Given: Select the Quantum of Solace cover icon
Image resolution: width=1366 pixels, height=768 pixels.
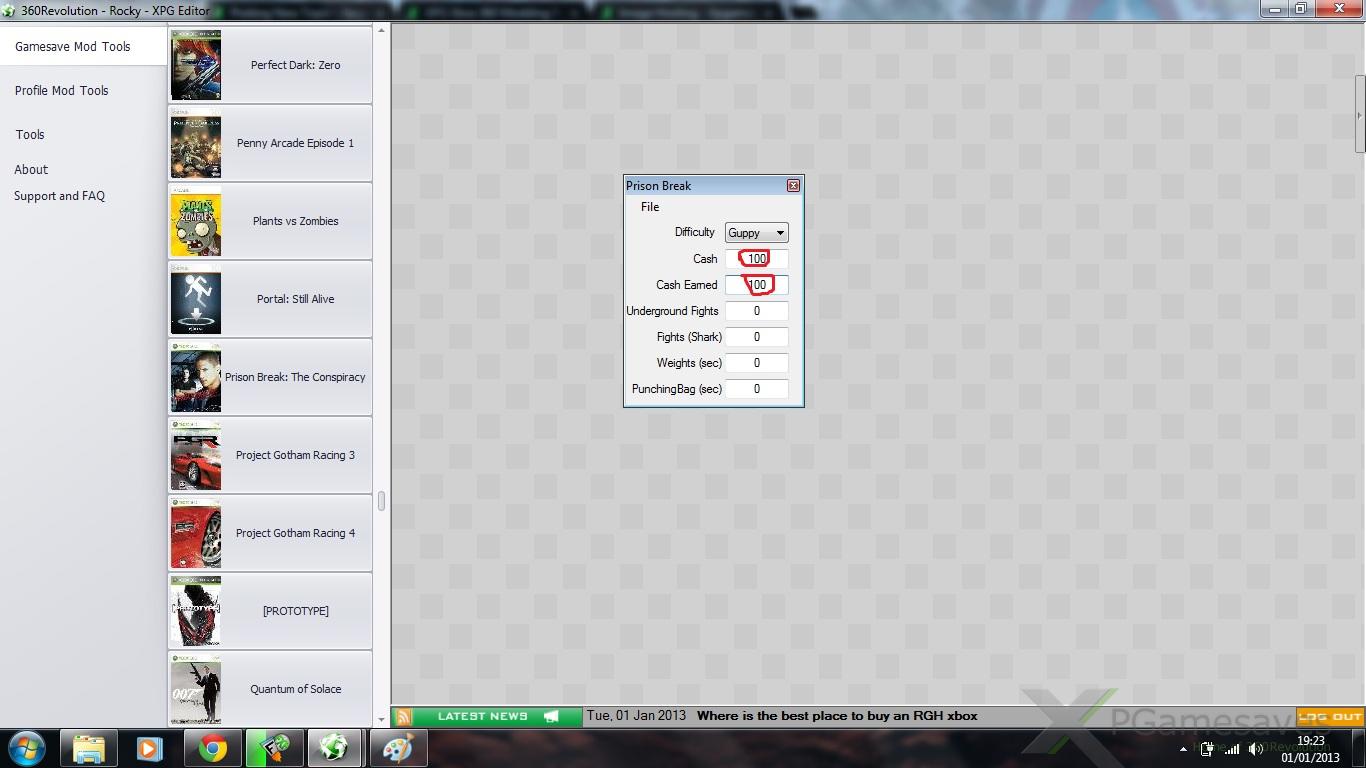Looking at the screenshot, I should pos(196,689).
